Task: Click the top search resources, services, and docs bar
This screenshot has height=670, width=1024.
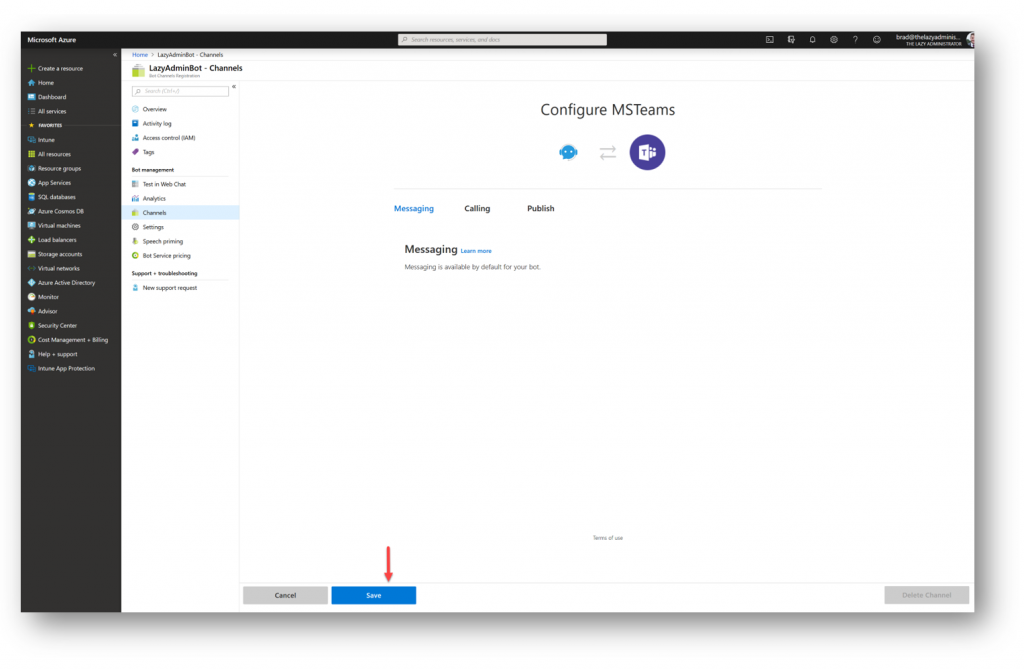Action: (502, 40)
